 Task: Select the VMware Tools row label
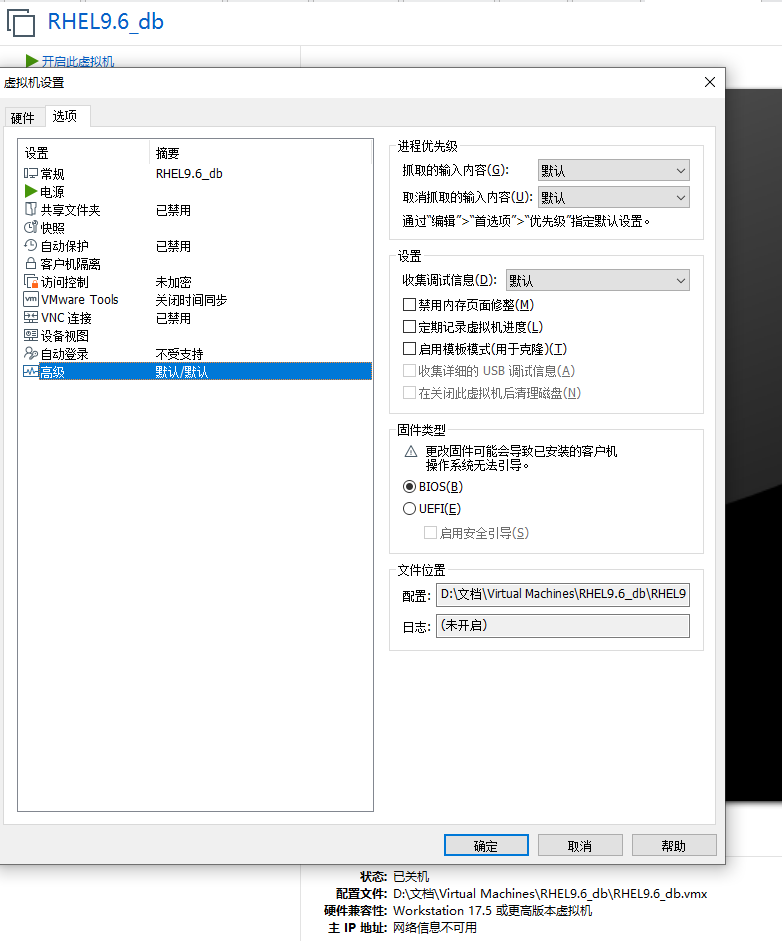[80, 299]
